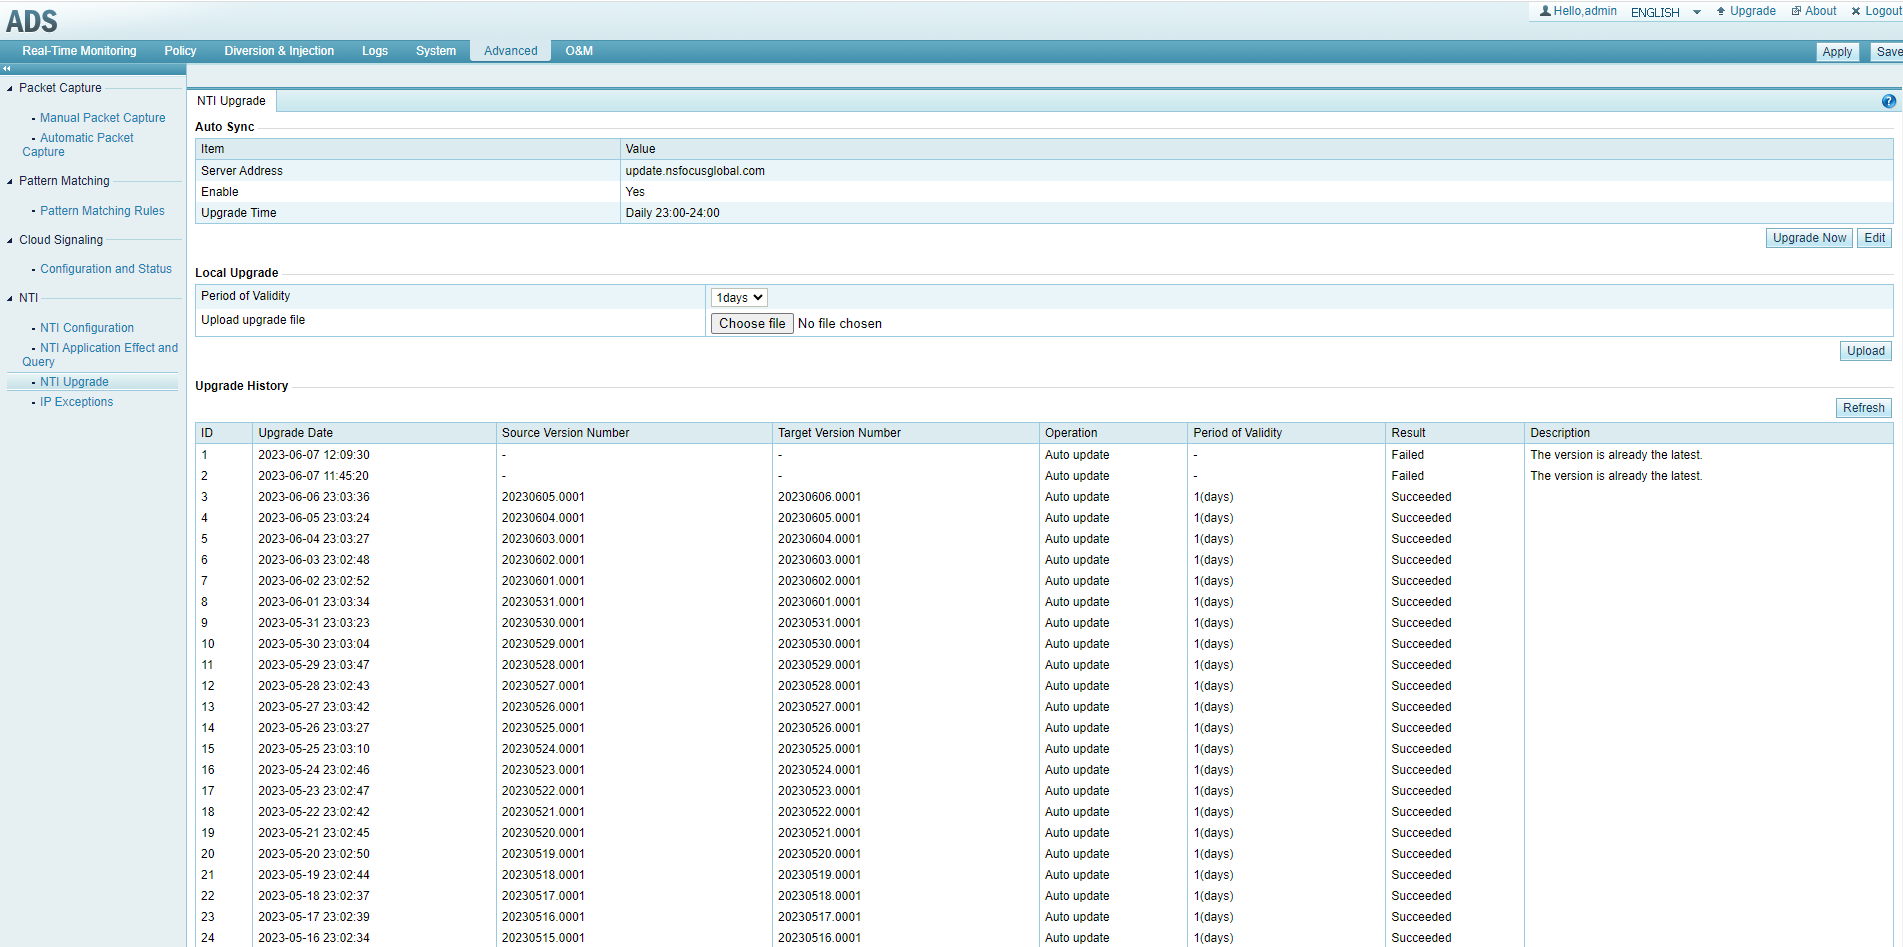Click the Upgrade arrow icon in header

(x=1721, y=11)
